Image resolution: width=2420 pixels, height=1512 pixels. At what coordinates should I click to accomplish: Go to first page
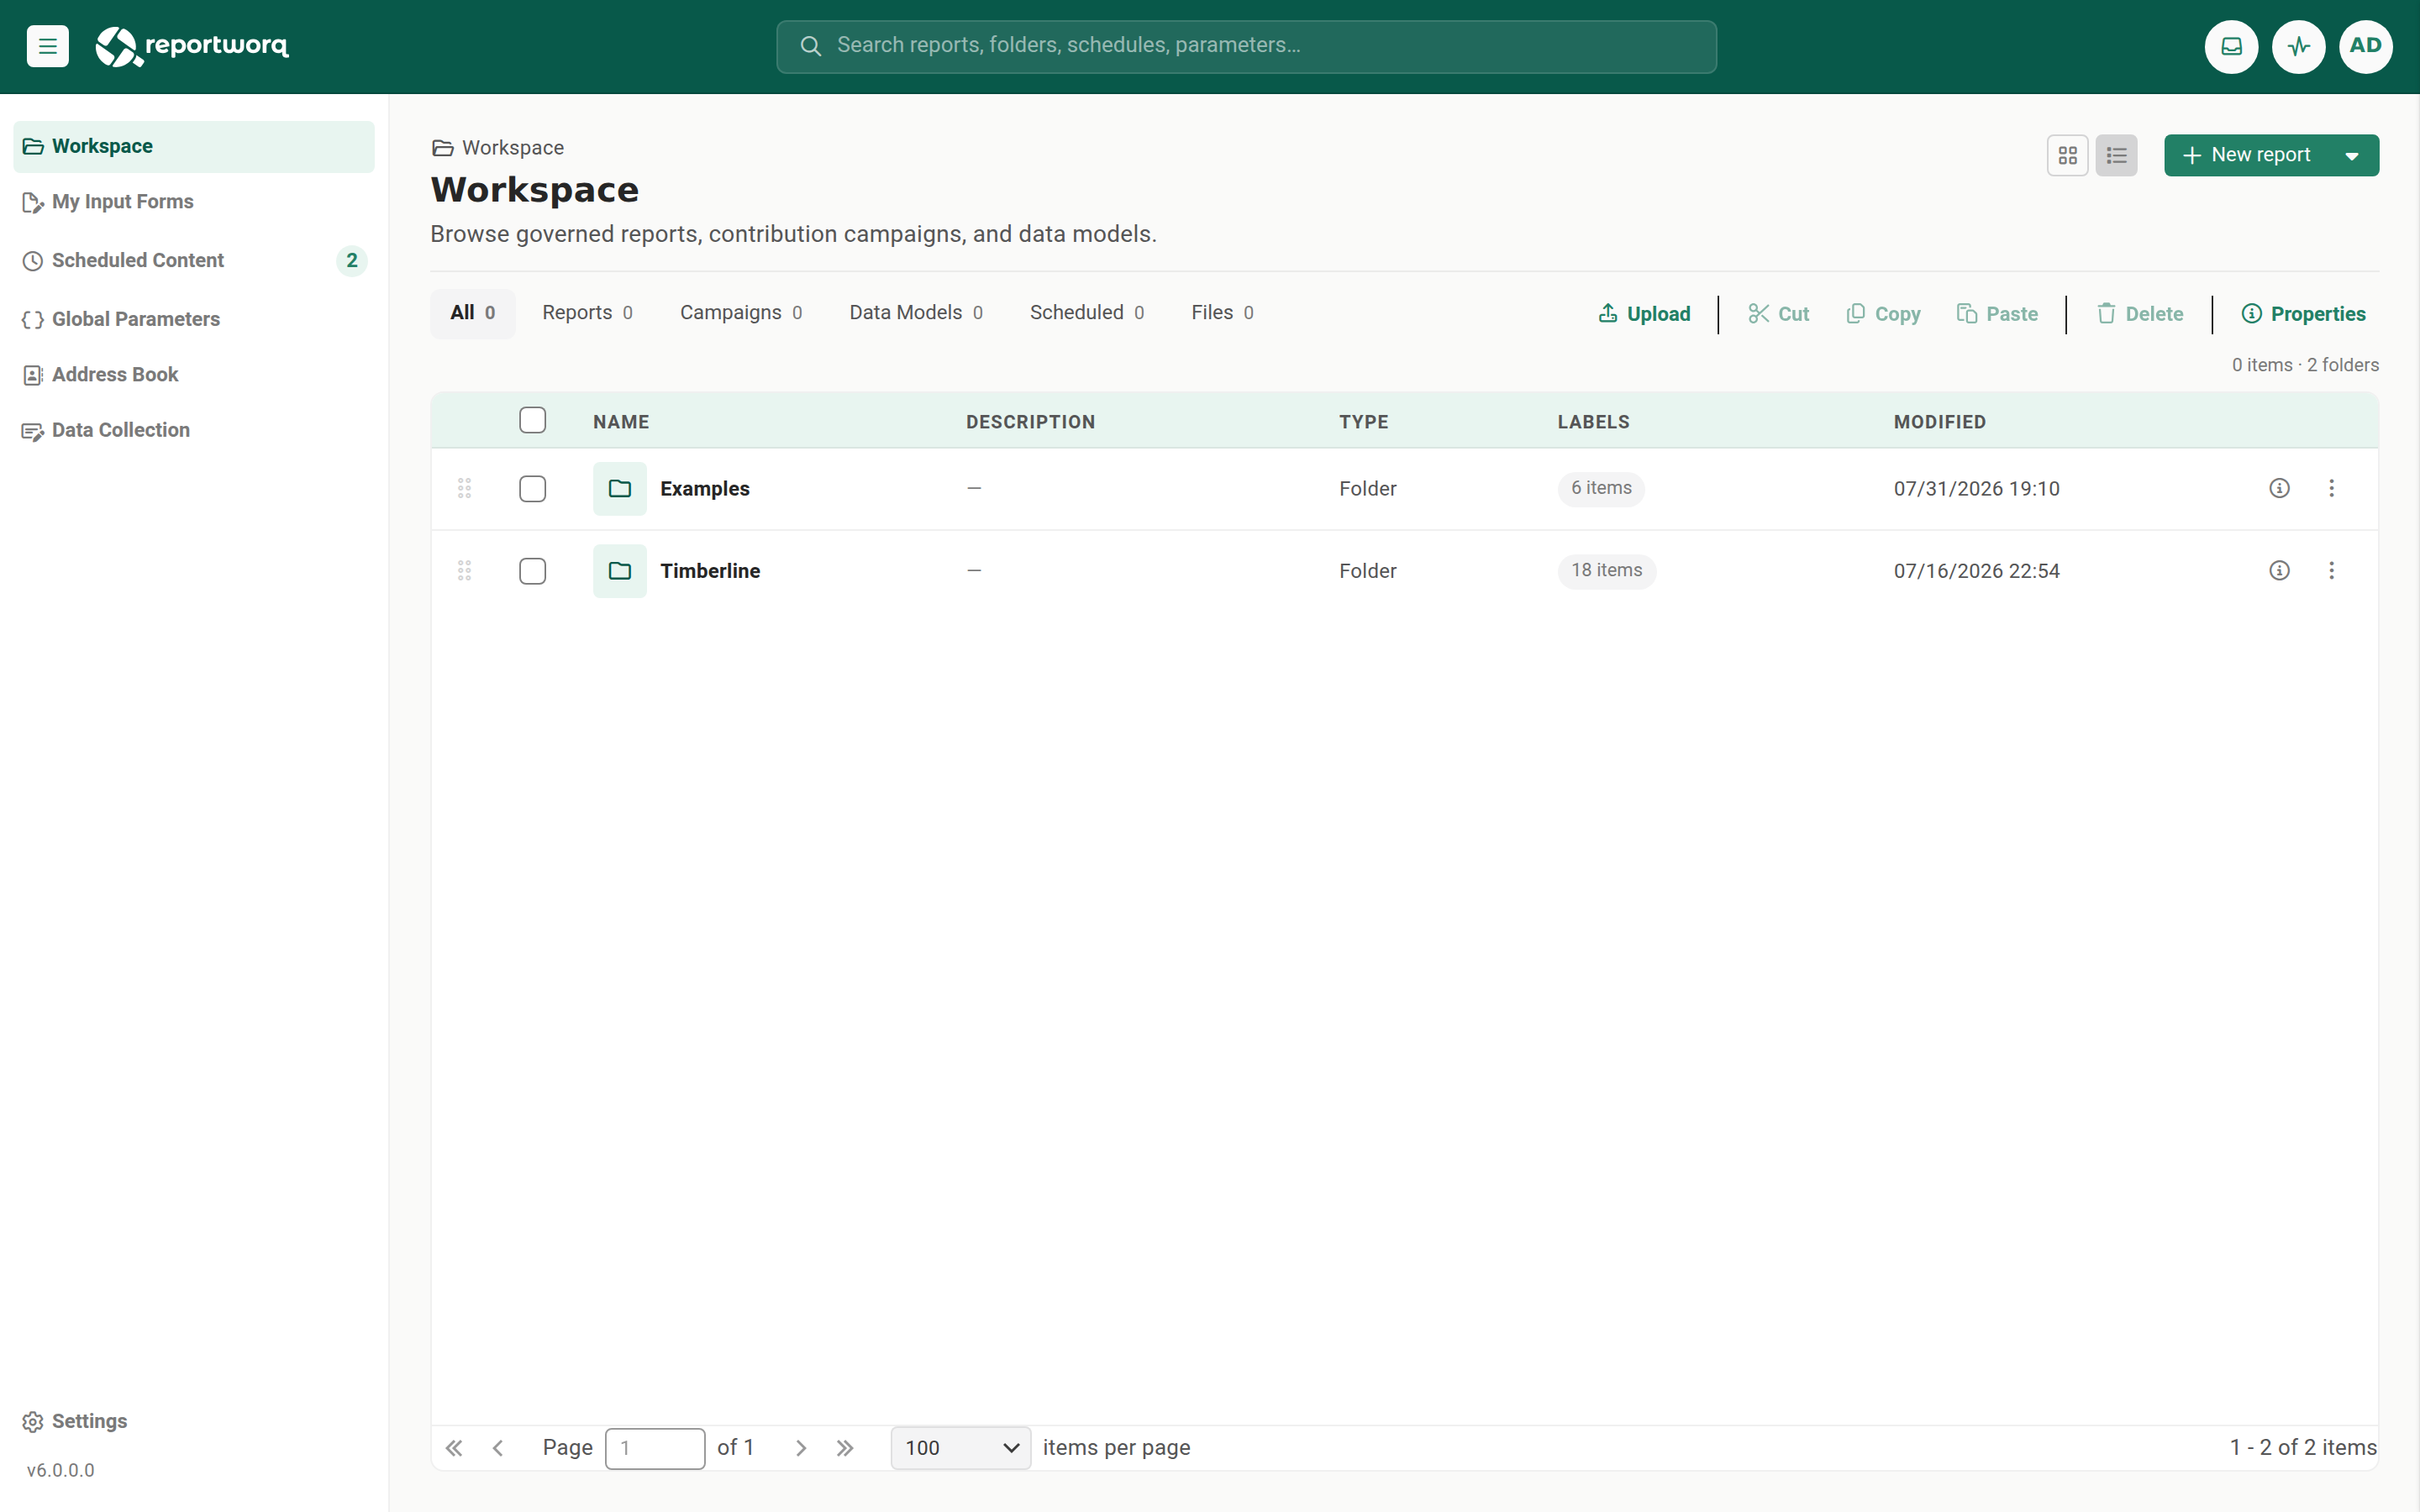click(x=454, y=1447)
